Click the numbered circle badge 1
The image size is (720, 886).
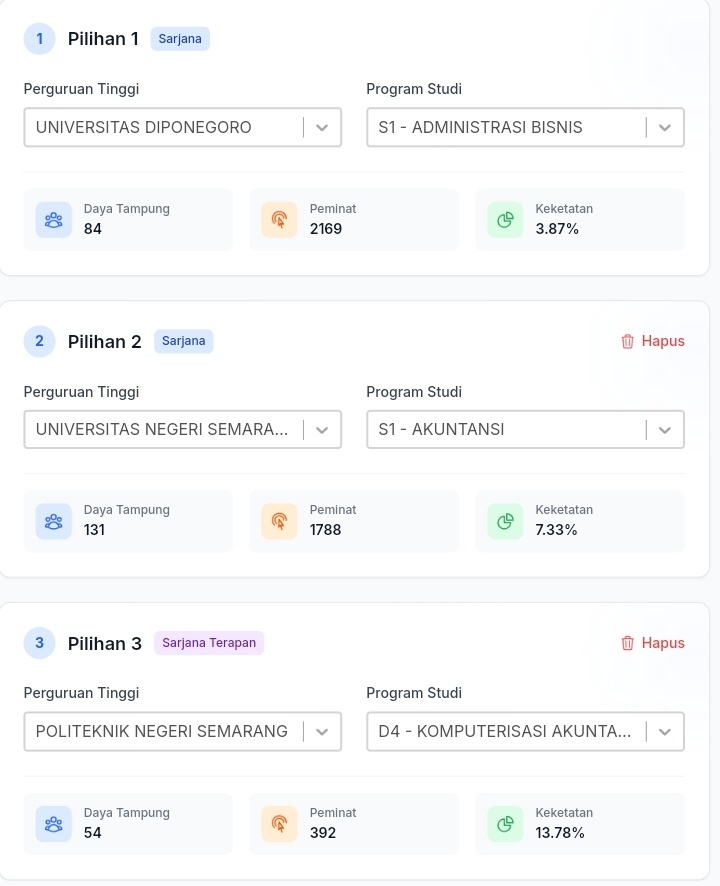(40, 39)
